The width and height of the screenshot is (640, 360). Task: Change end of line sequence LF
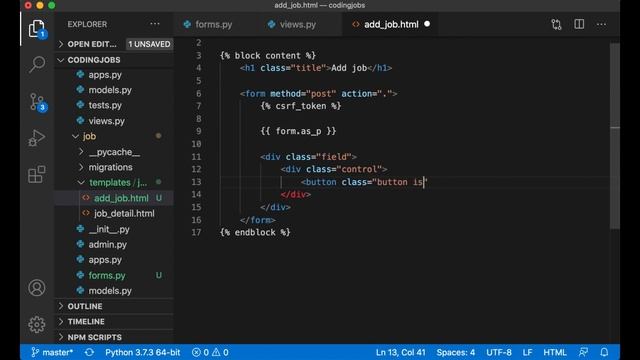[527, 352]
